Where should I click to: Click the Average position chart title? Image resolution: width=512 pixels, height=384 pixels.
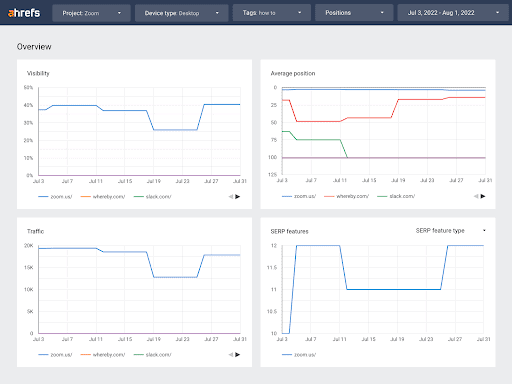click(x=293, y=73)
